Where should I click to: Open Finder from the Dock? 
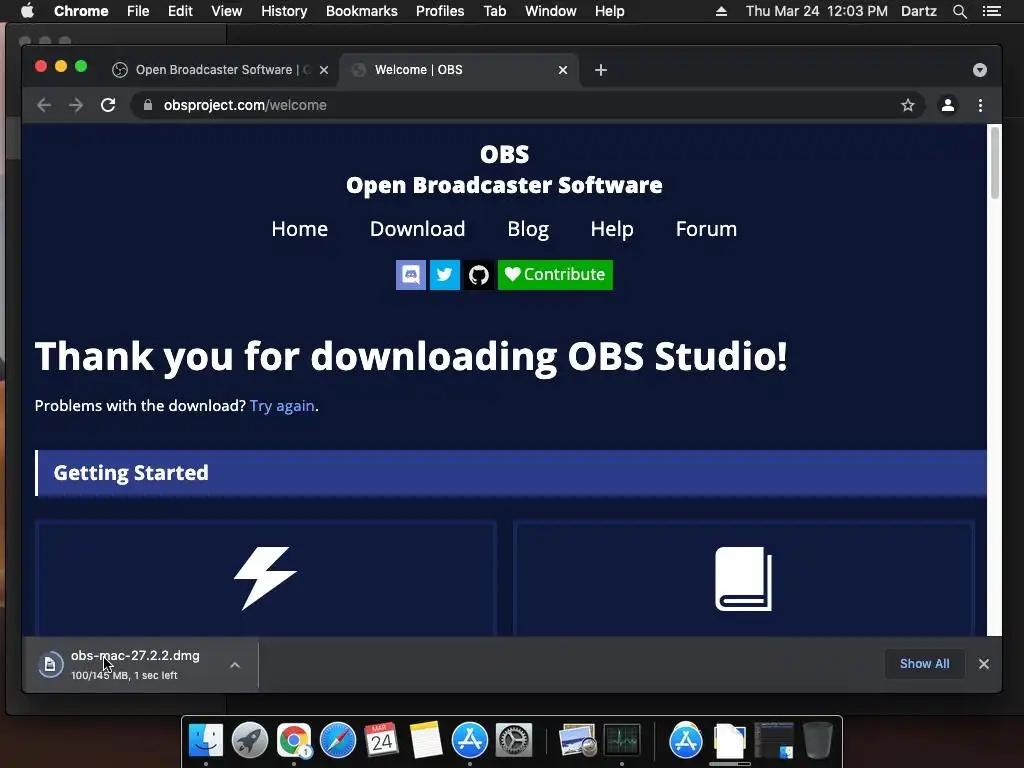coord(206,741)
